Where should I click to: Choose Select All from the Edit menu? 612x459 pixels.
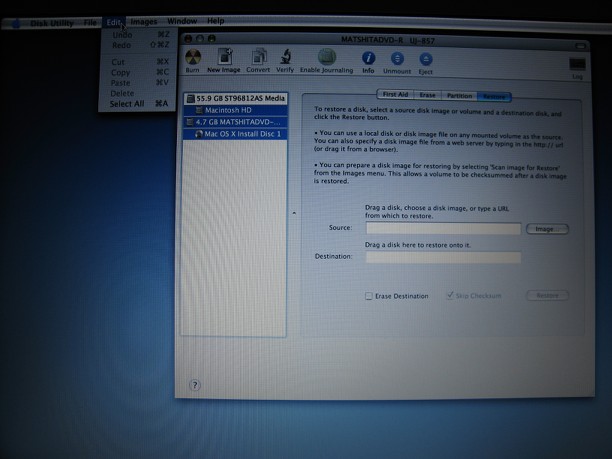click(x=127, y=104)
